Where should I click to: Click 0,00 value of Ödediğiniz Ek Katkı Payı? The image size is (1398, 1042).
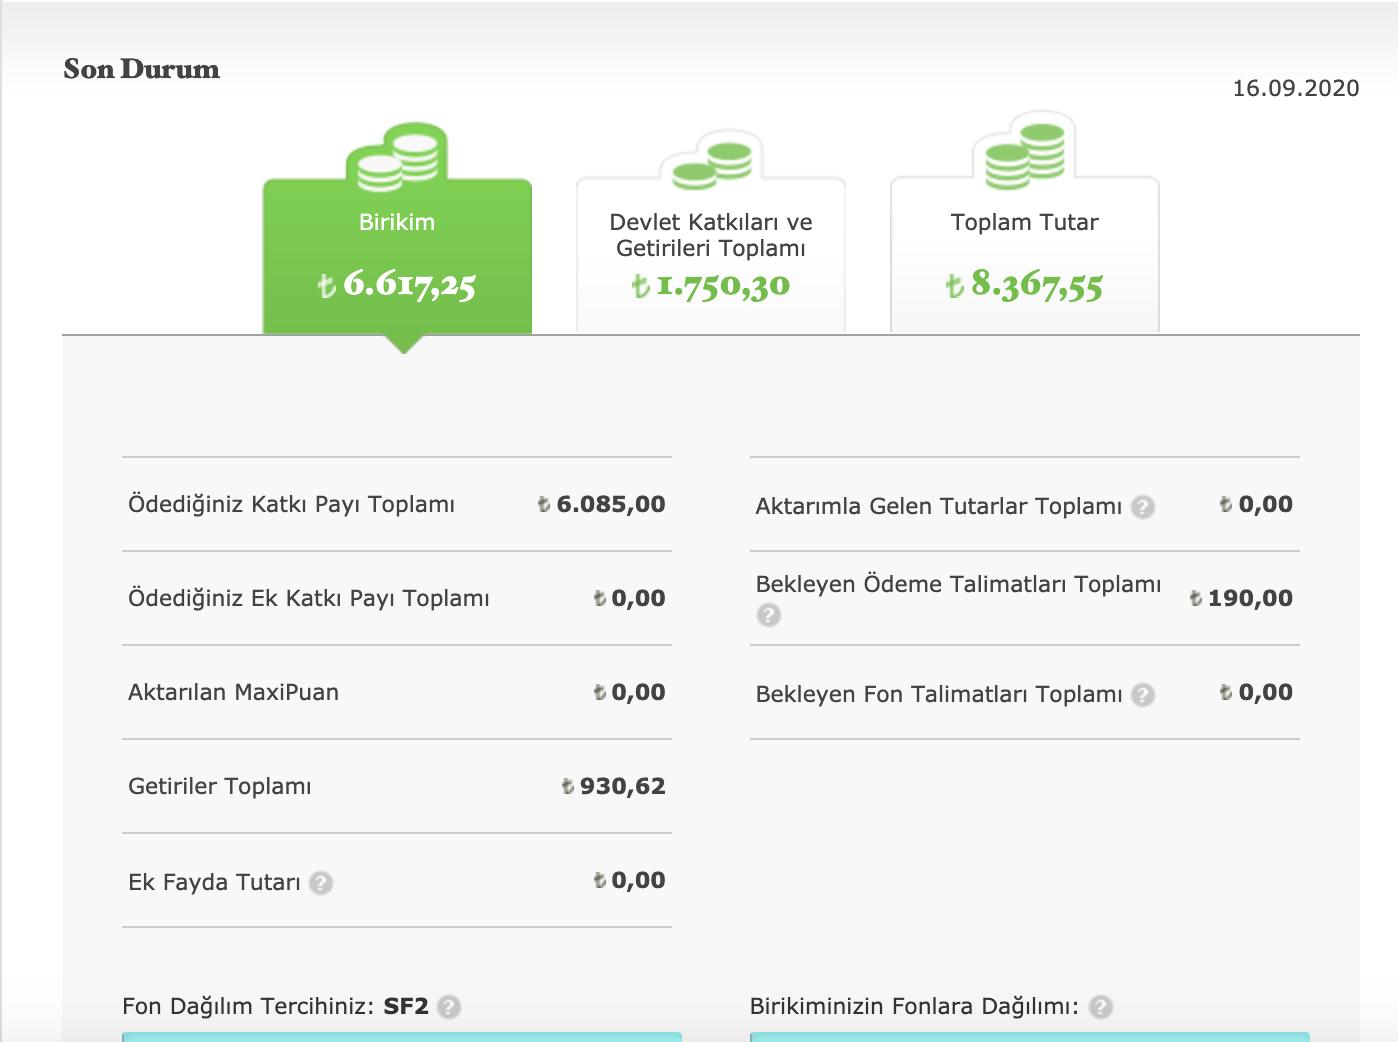point(629,598)
